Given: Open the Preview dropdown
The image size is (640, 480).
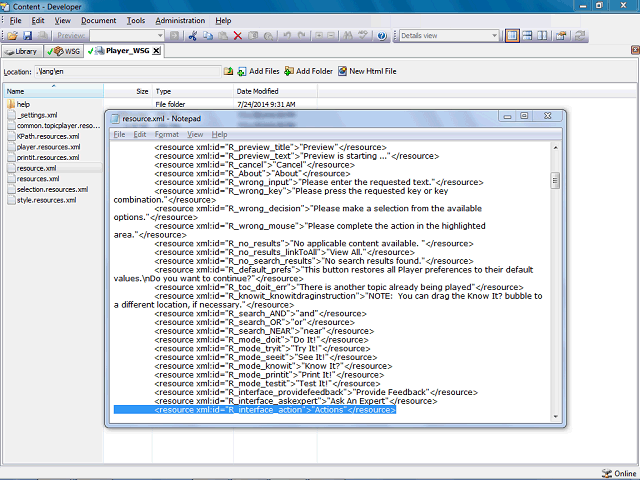Looking at the screenshot, I should 160,36.
